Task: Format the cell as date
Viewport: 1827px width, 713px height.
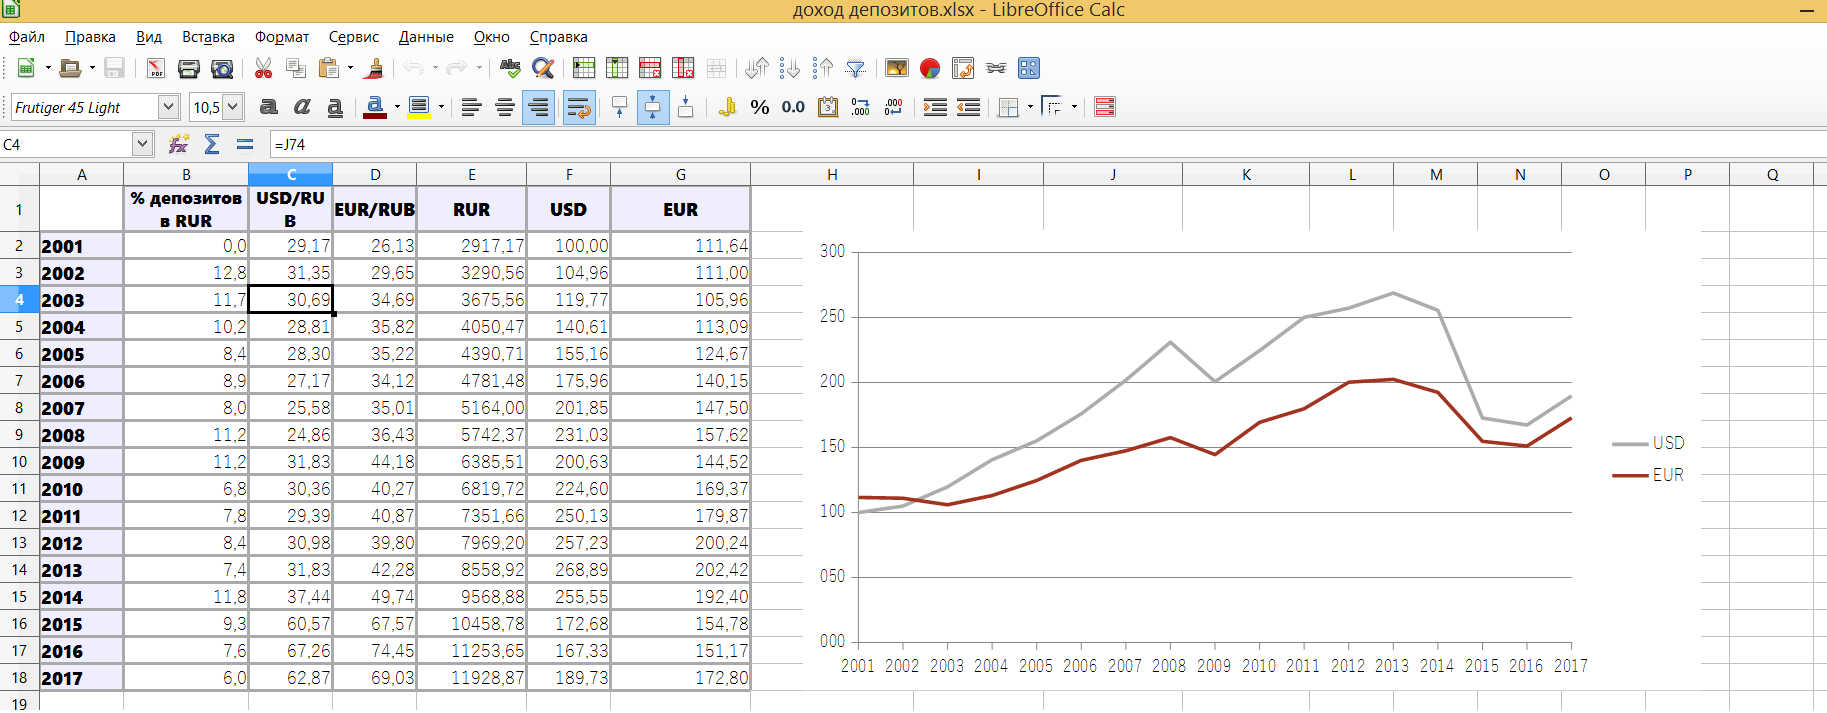Action: click(x=828, y=107)
